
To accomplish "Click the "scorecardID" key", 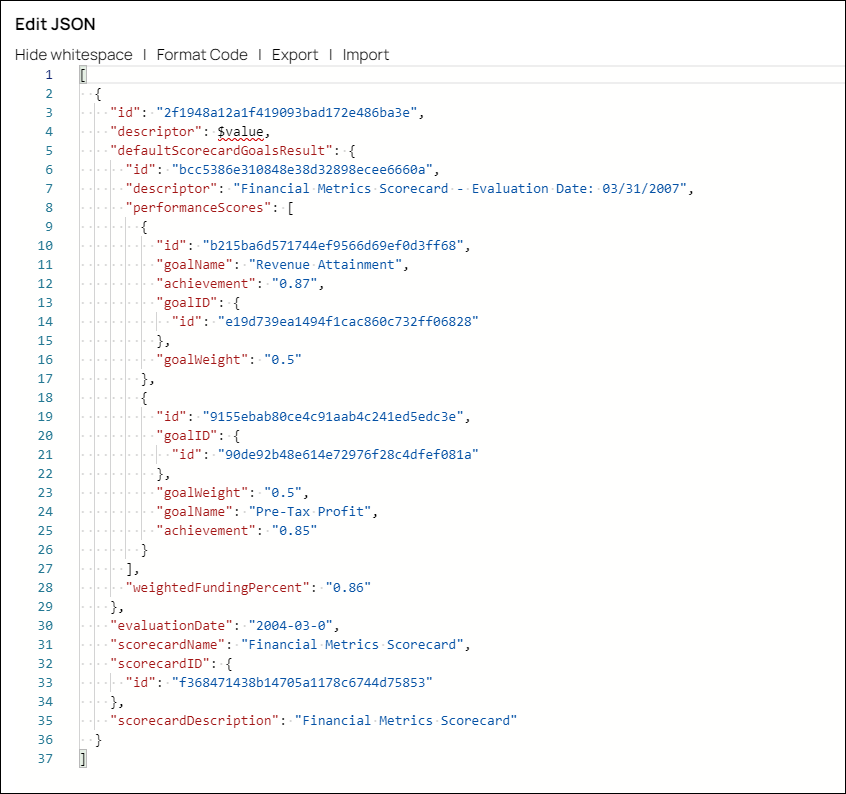I will [x=160, y=664].
